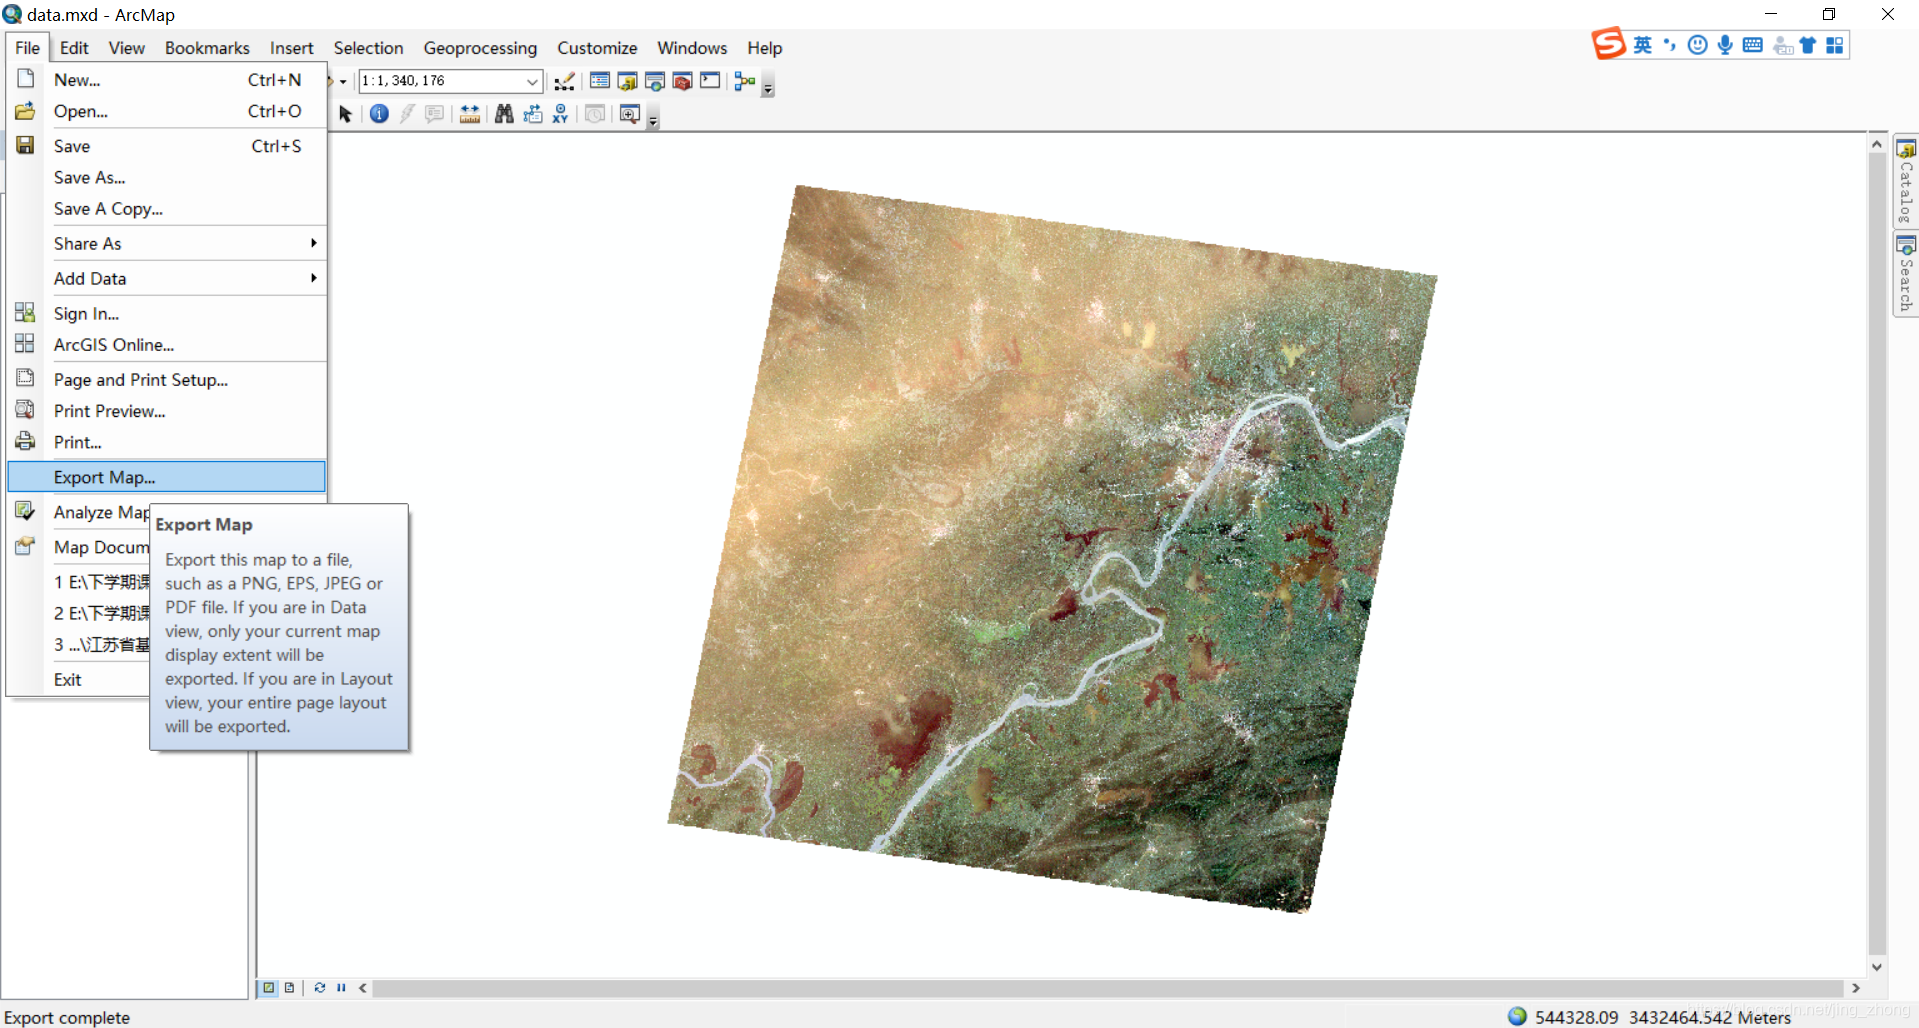
Task: Open Sogou toolbox grid icon
Action: pos(1835,45)
